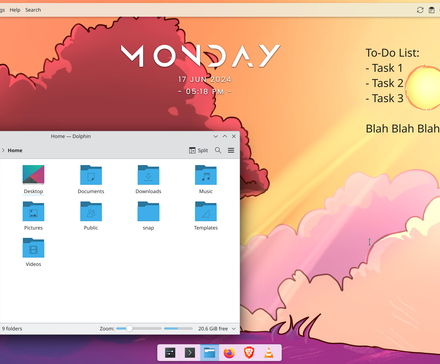This screenshot has width=440, height=364.
Task: Open the Search menu
Action: click(33, 10)
